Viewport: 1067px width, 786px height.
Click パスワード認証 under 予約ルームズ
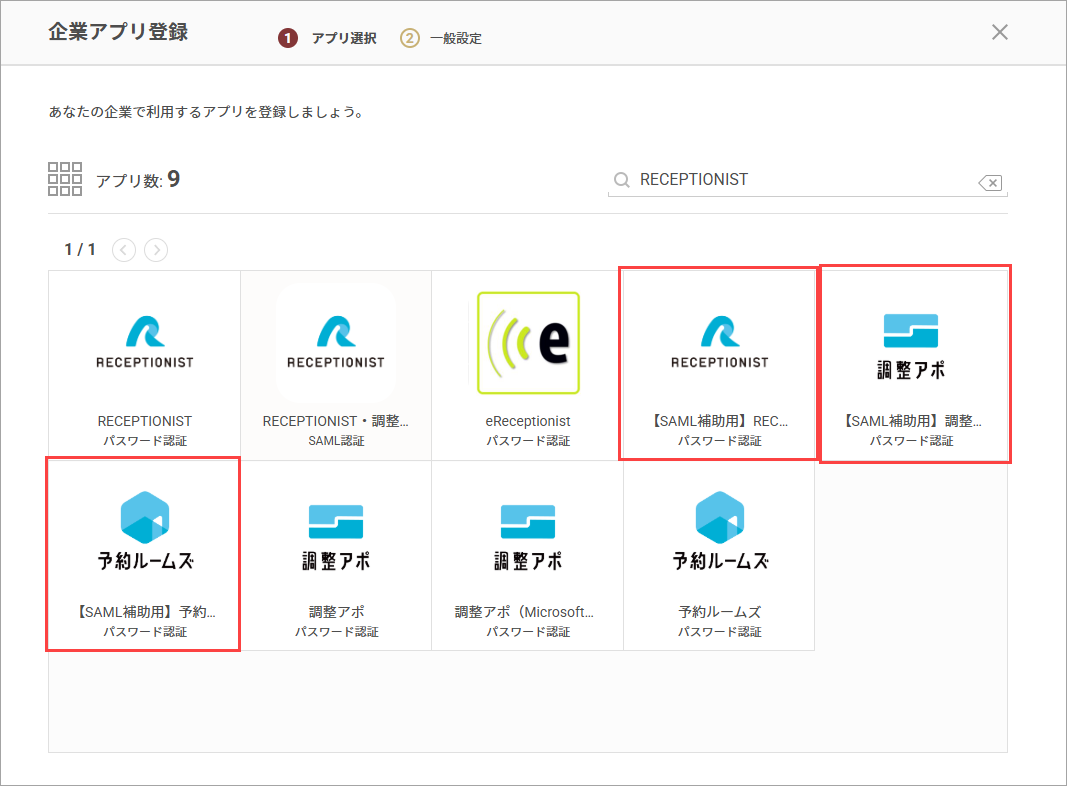(719, 632)
